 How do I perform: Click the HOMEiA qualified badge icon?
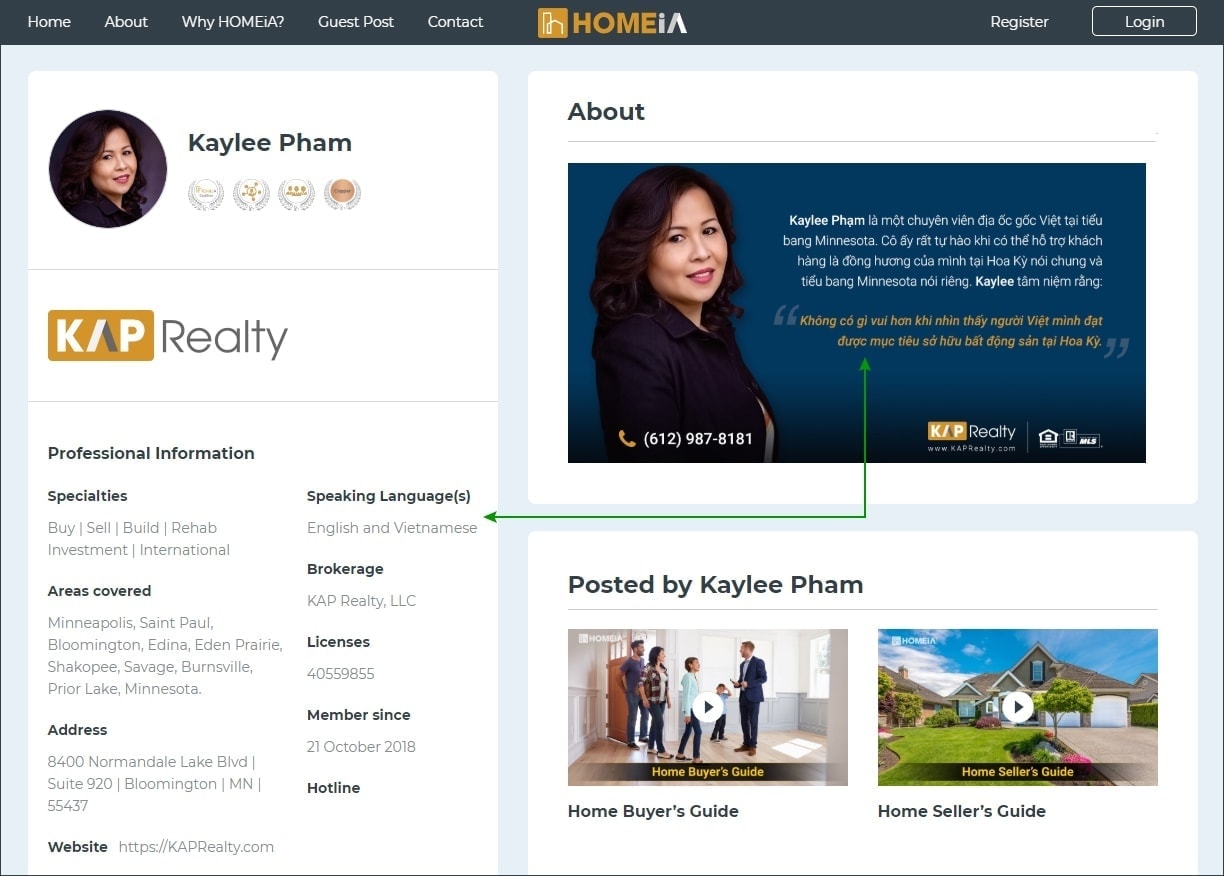(x=206, y=194)
